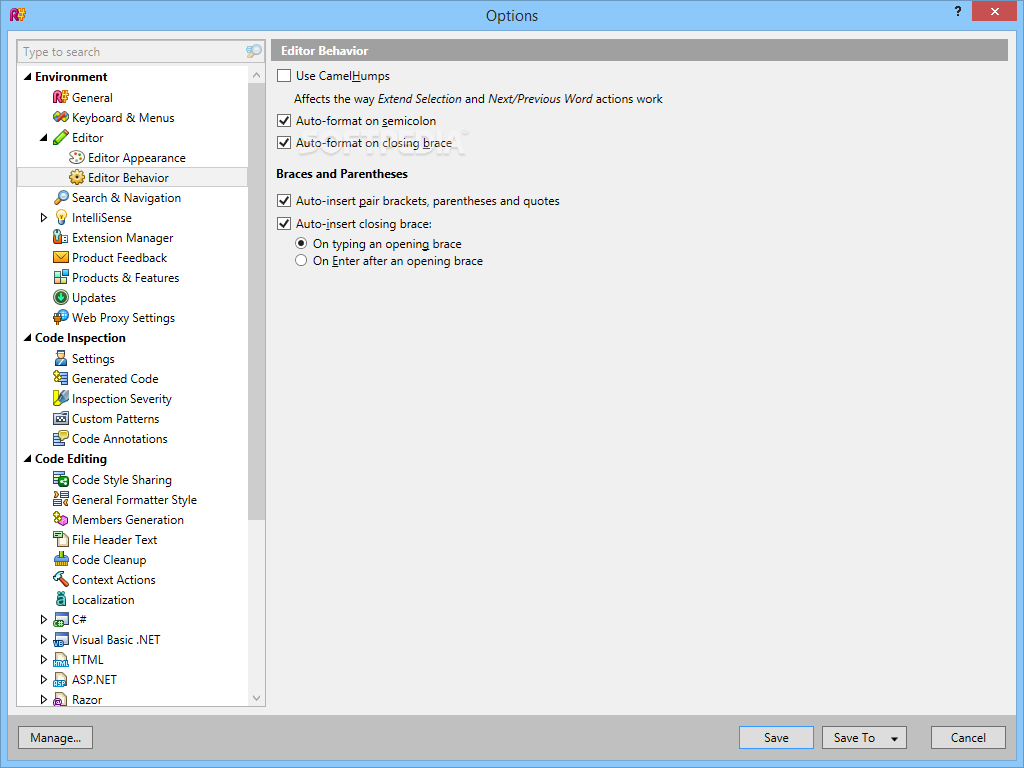Click the pencil icon next to Editor
This screenshot has height=768, width=1024.
pos(60,137)
